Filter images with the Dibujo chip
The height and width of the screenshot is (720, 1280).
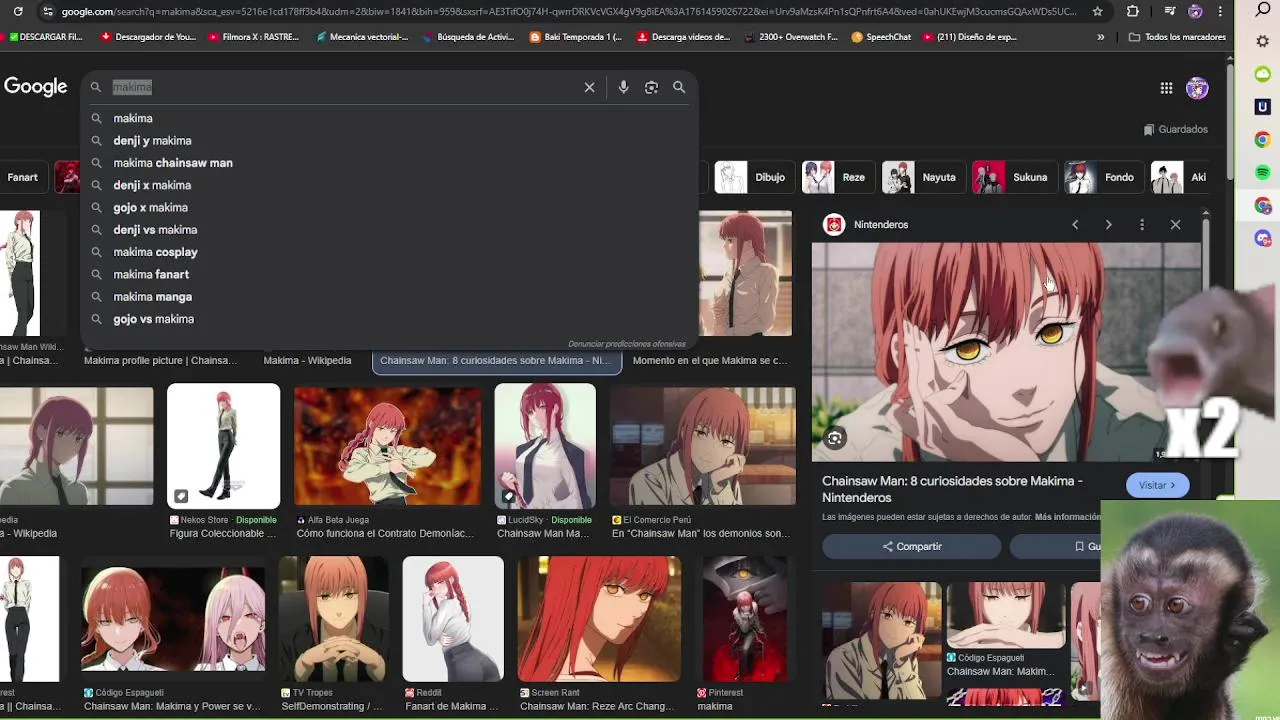[753, 177]
